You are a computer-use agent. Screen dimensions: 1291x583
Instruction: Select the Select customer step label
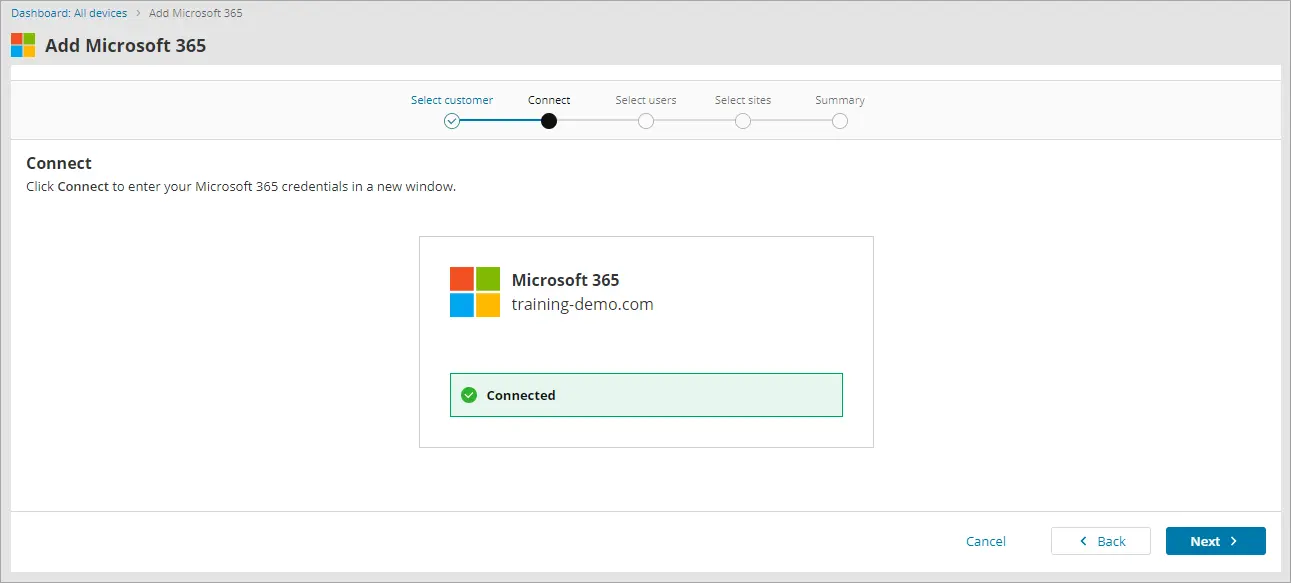pyautogui.click(x=452, y=100)
